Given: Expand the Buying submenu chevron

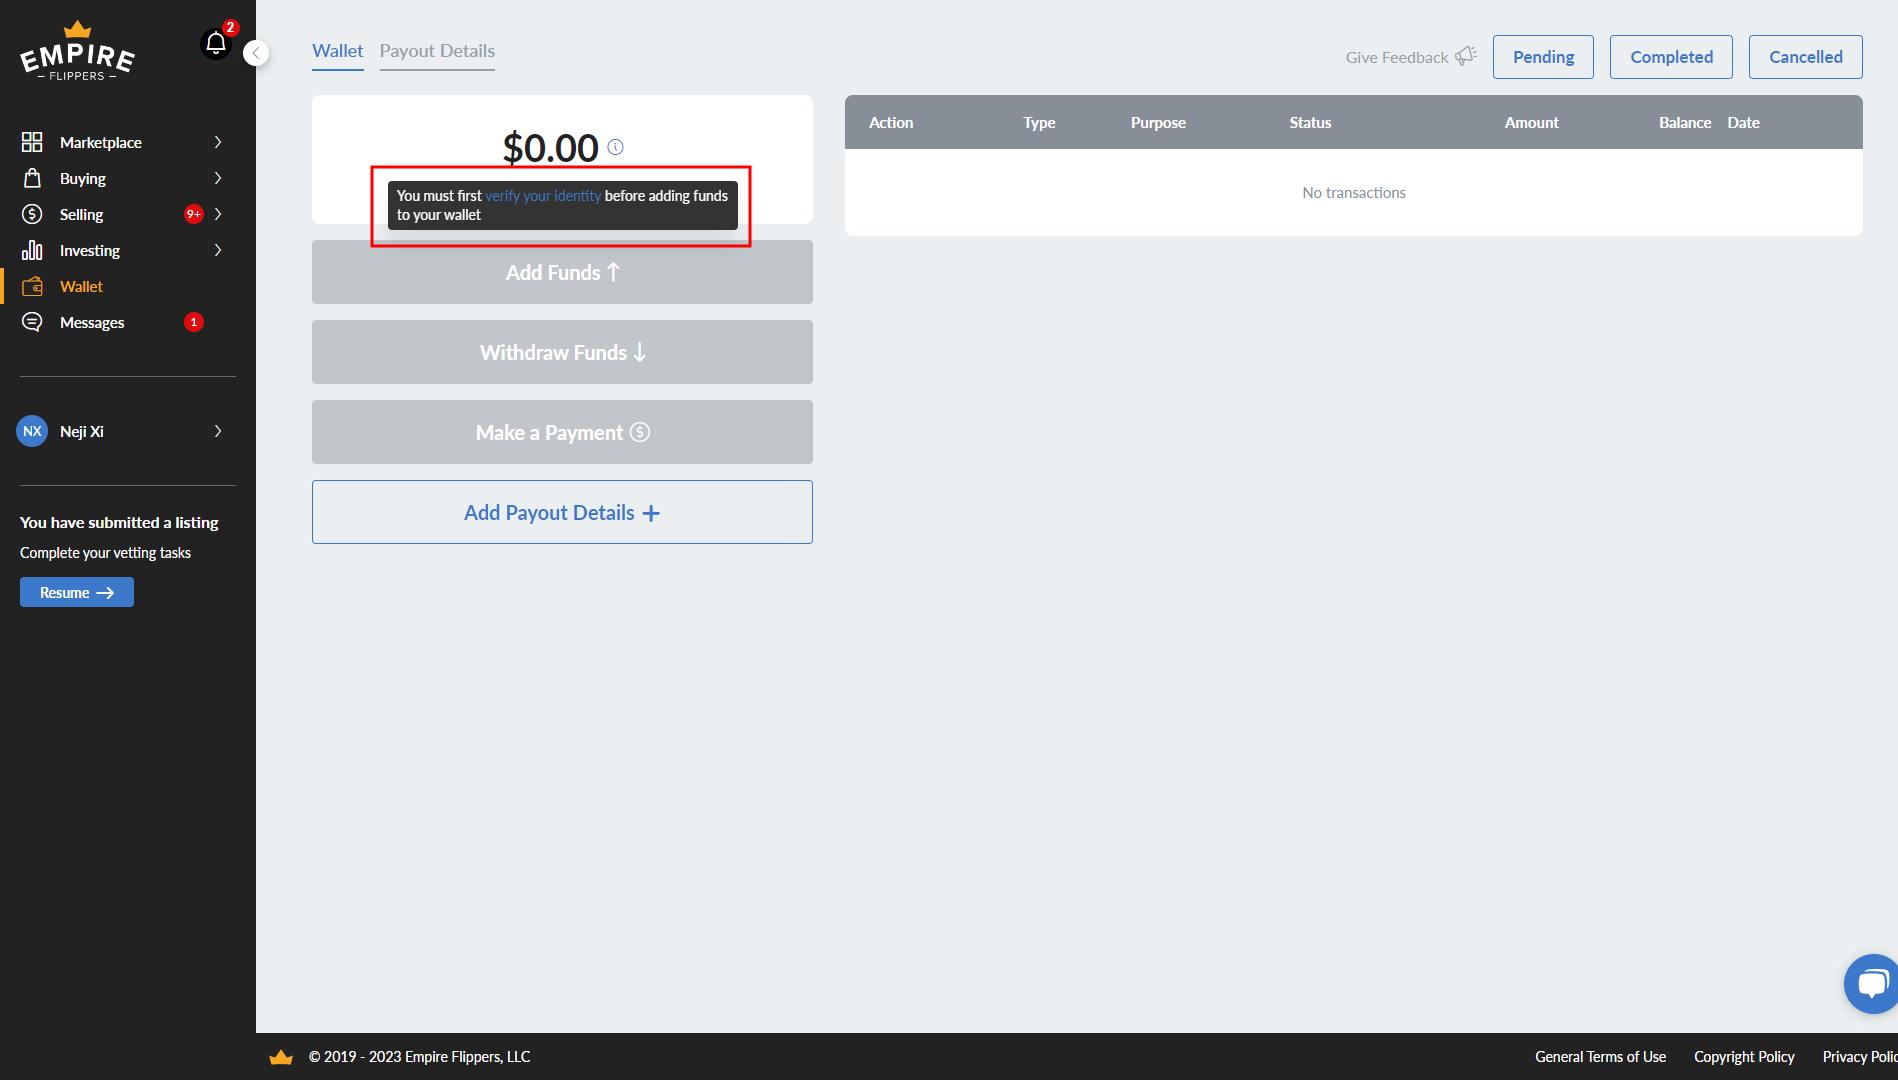Looking at the screenshot, I should tap(218, 178).
